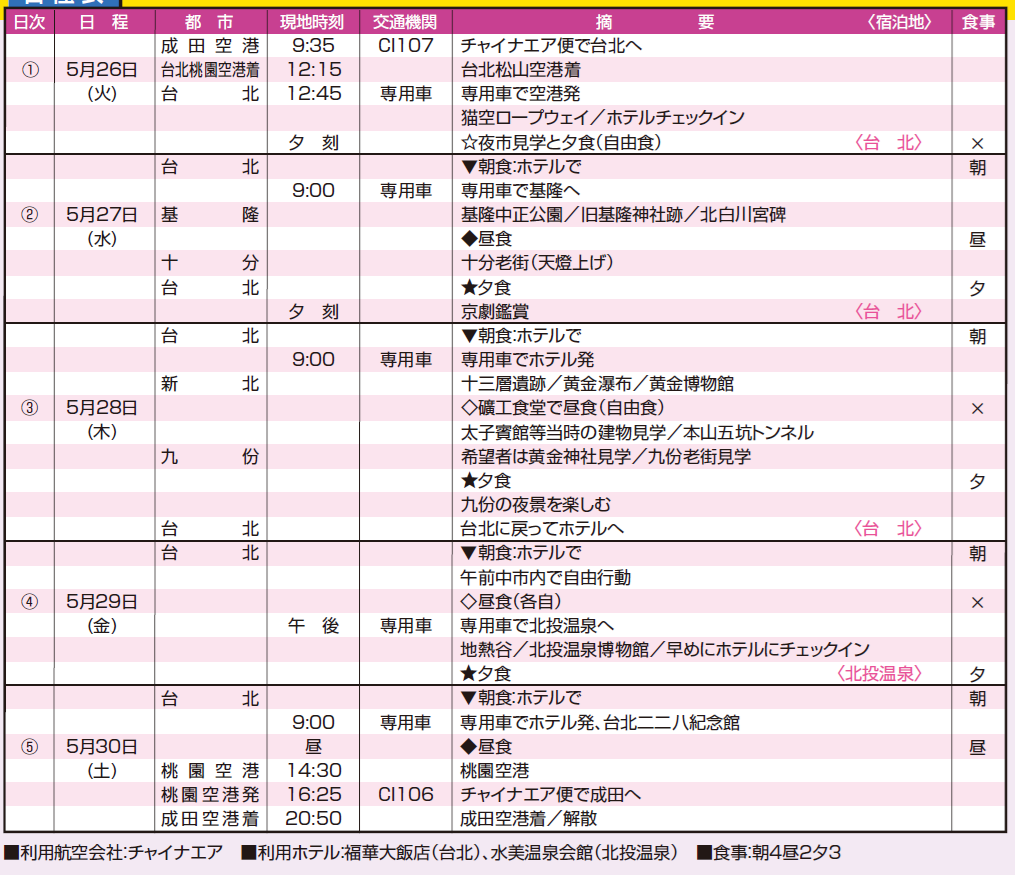Click the 20:50 arrival time

coord(314,819)
